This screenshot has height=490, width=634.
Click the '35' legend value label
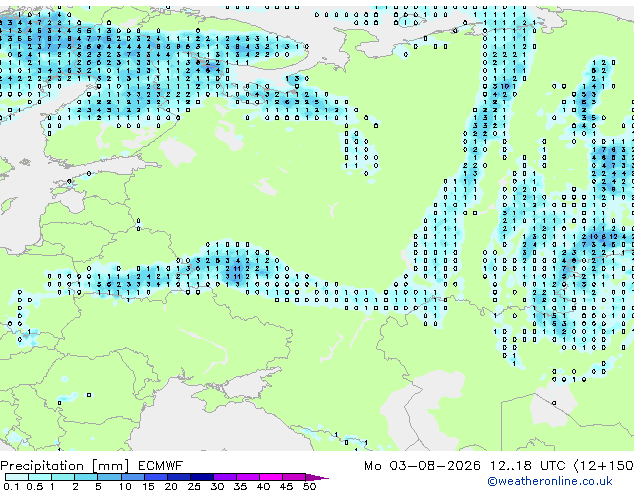coord(240,486)
